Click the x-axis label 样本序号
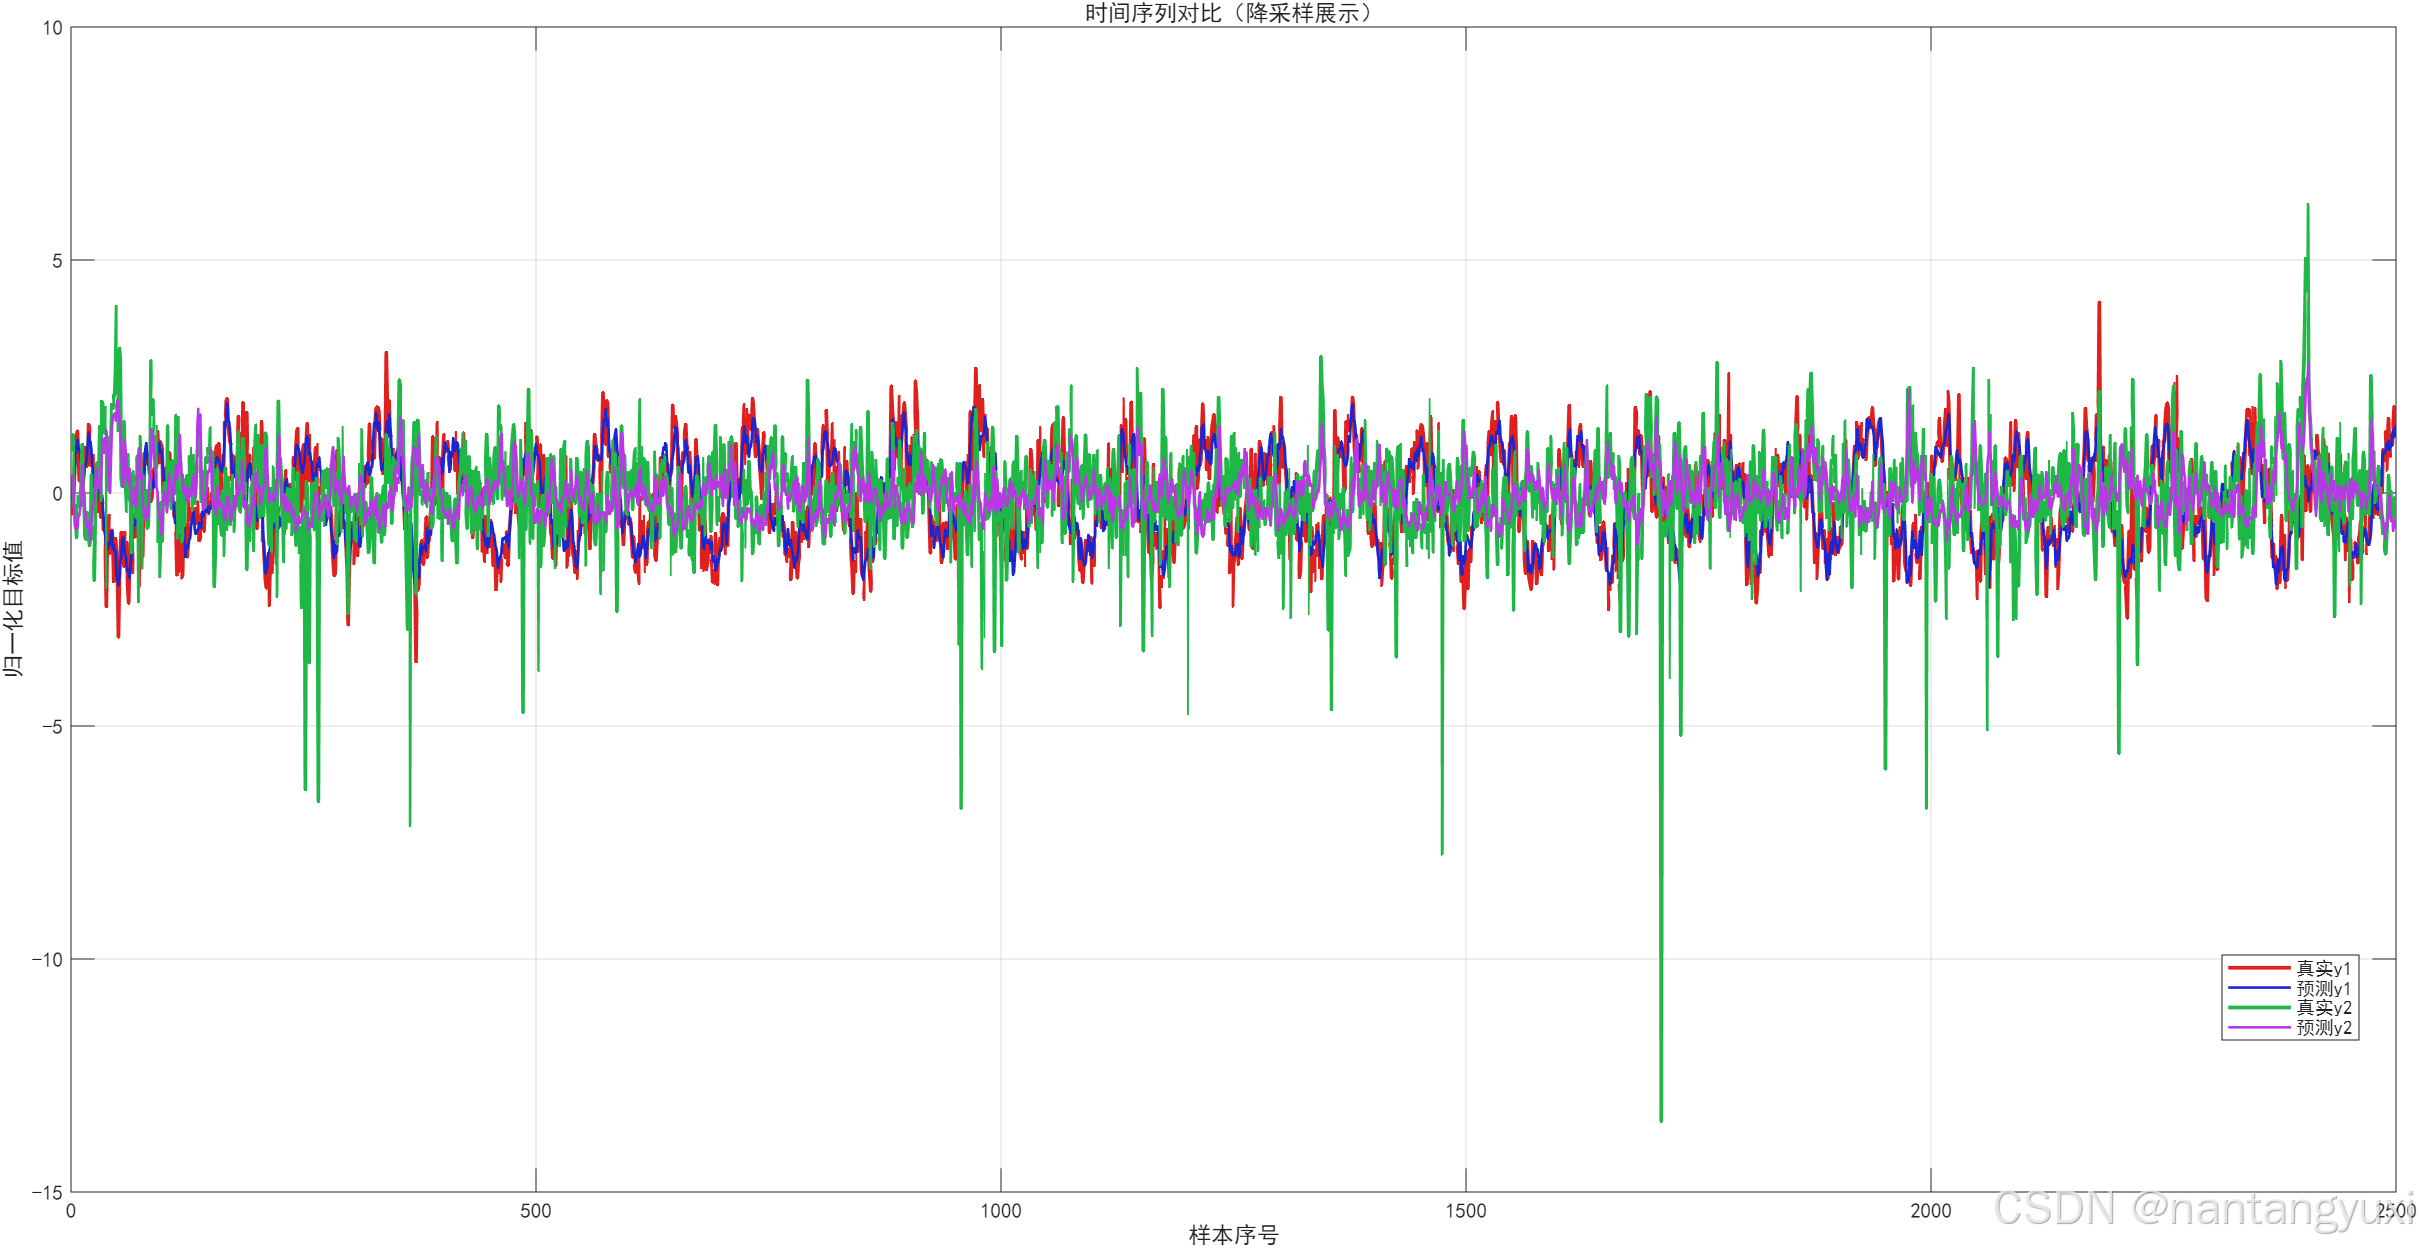 pos(1233,1235)
